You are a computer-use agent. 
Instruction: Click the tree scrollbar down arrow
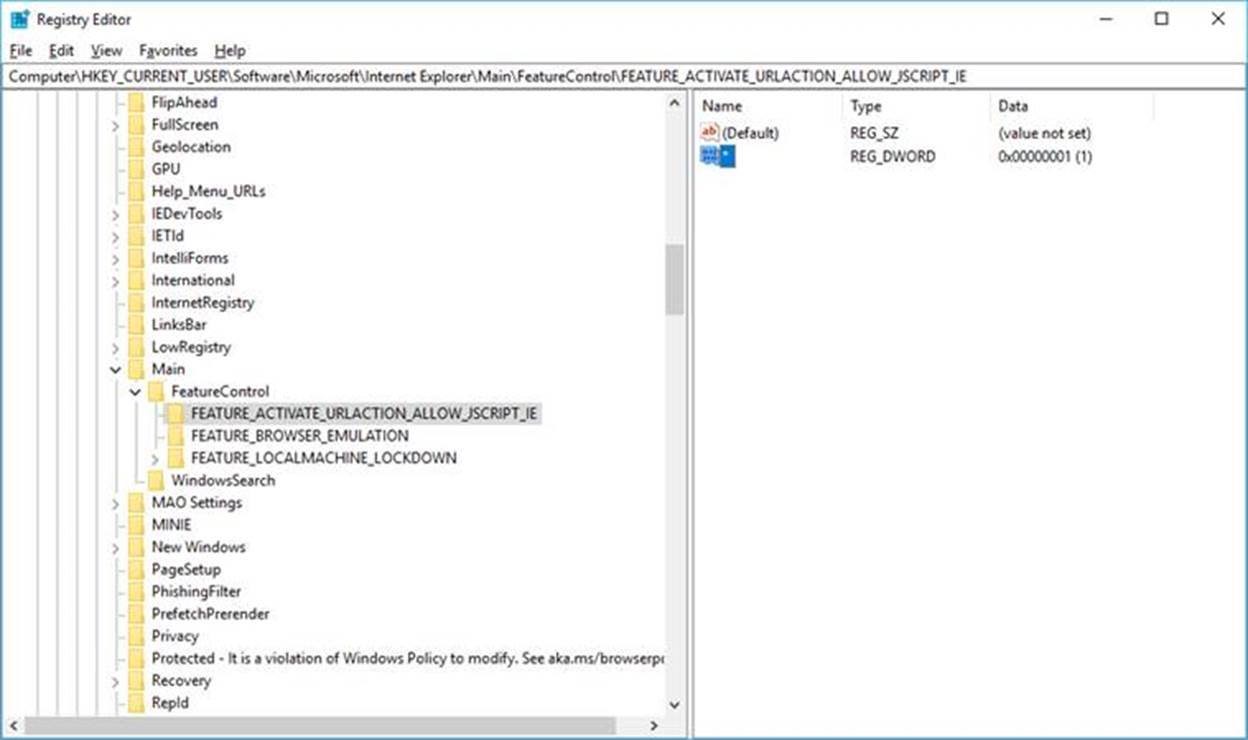tap(674, 705)
